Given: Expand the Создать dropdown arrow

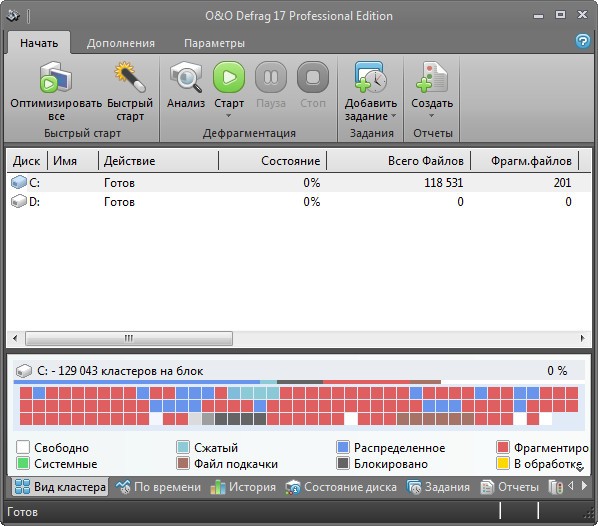Looking at the screenshot, I should pyautogui.click(x=432, y=116).
